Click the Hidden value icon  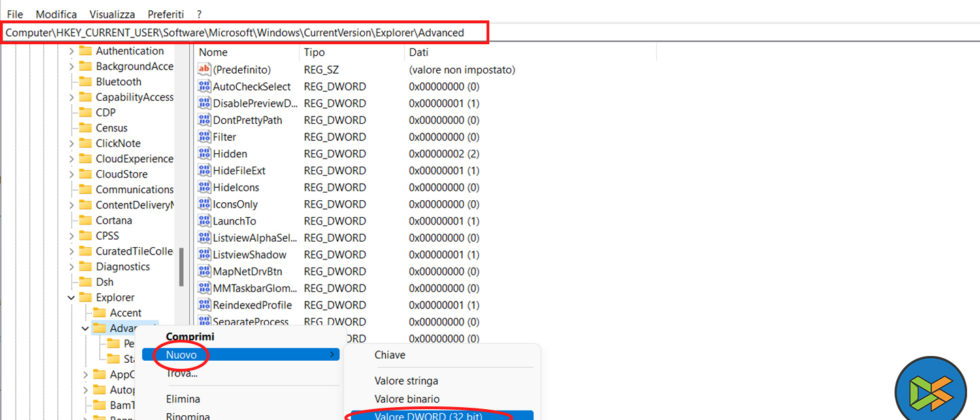pos(204,154)
